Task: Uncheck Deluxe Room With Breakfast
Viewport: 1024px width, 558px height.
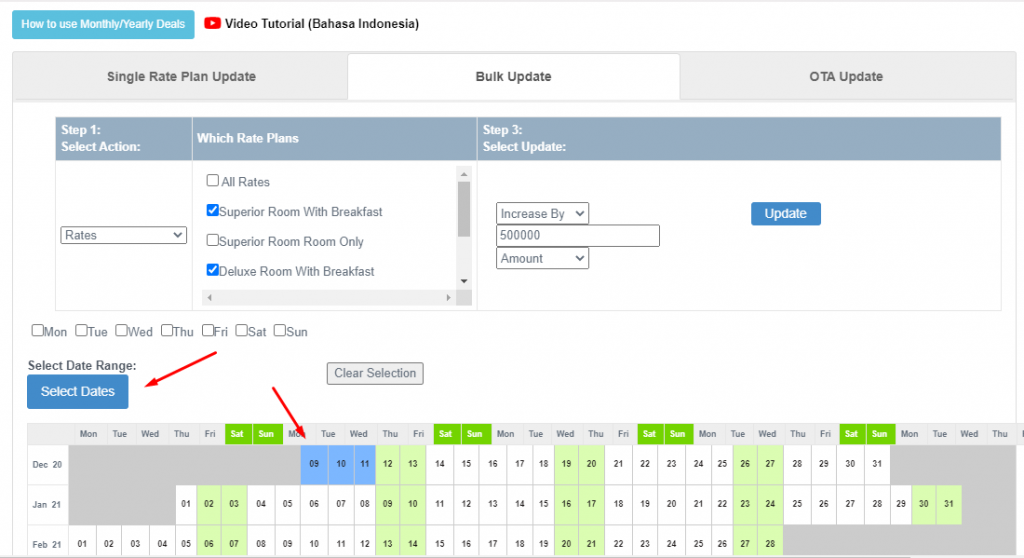Action: [213, 270]
